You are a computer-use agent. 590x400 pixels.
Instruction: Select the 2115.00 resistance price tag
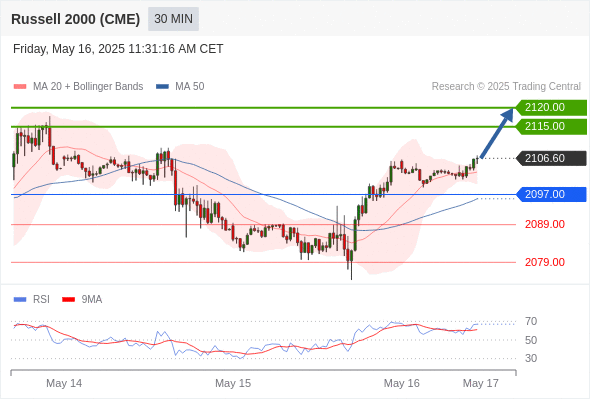click(551, 126)
